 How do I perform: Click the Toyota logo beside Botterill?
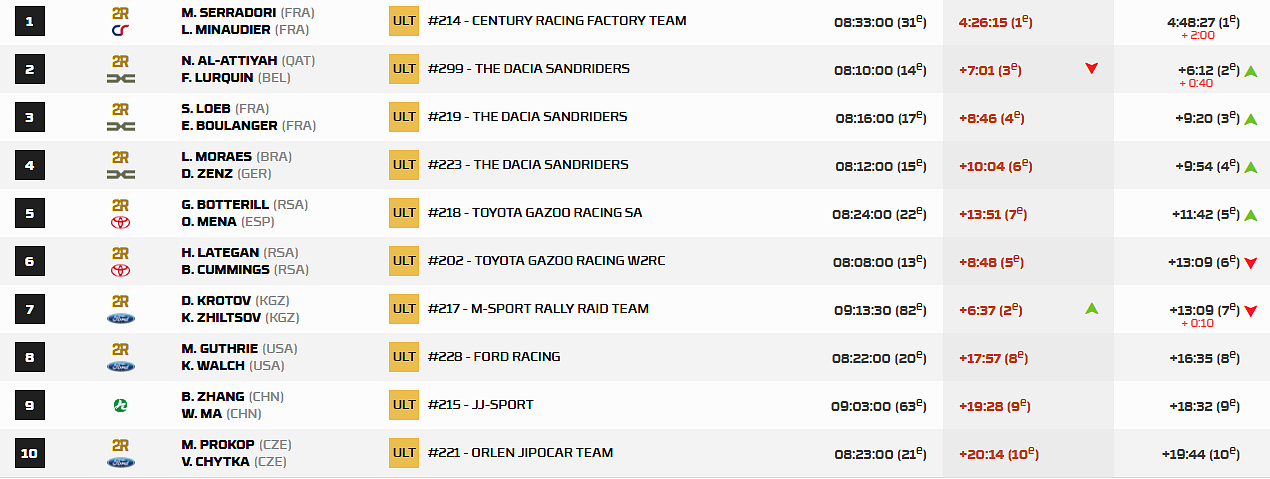pyautogui.click(x=120, y=222)
